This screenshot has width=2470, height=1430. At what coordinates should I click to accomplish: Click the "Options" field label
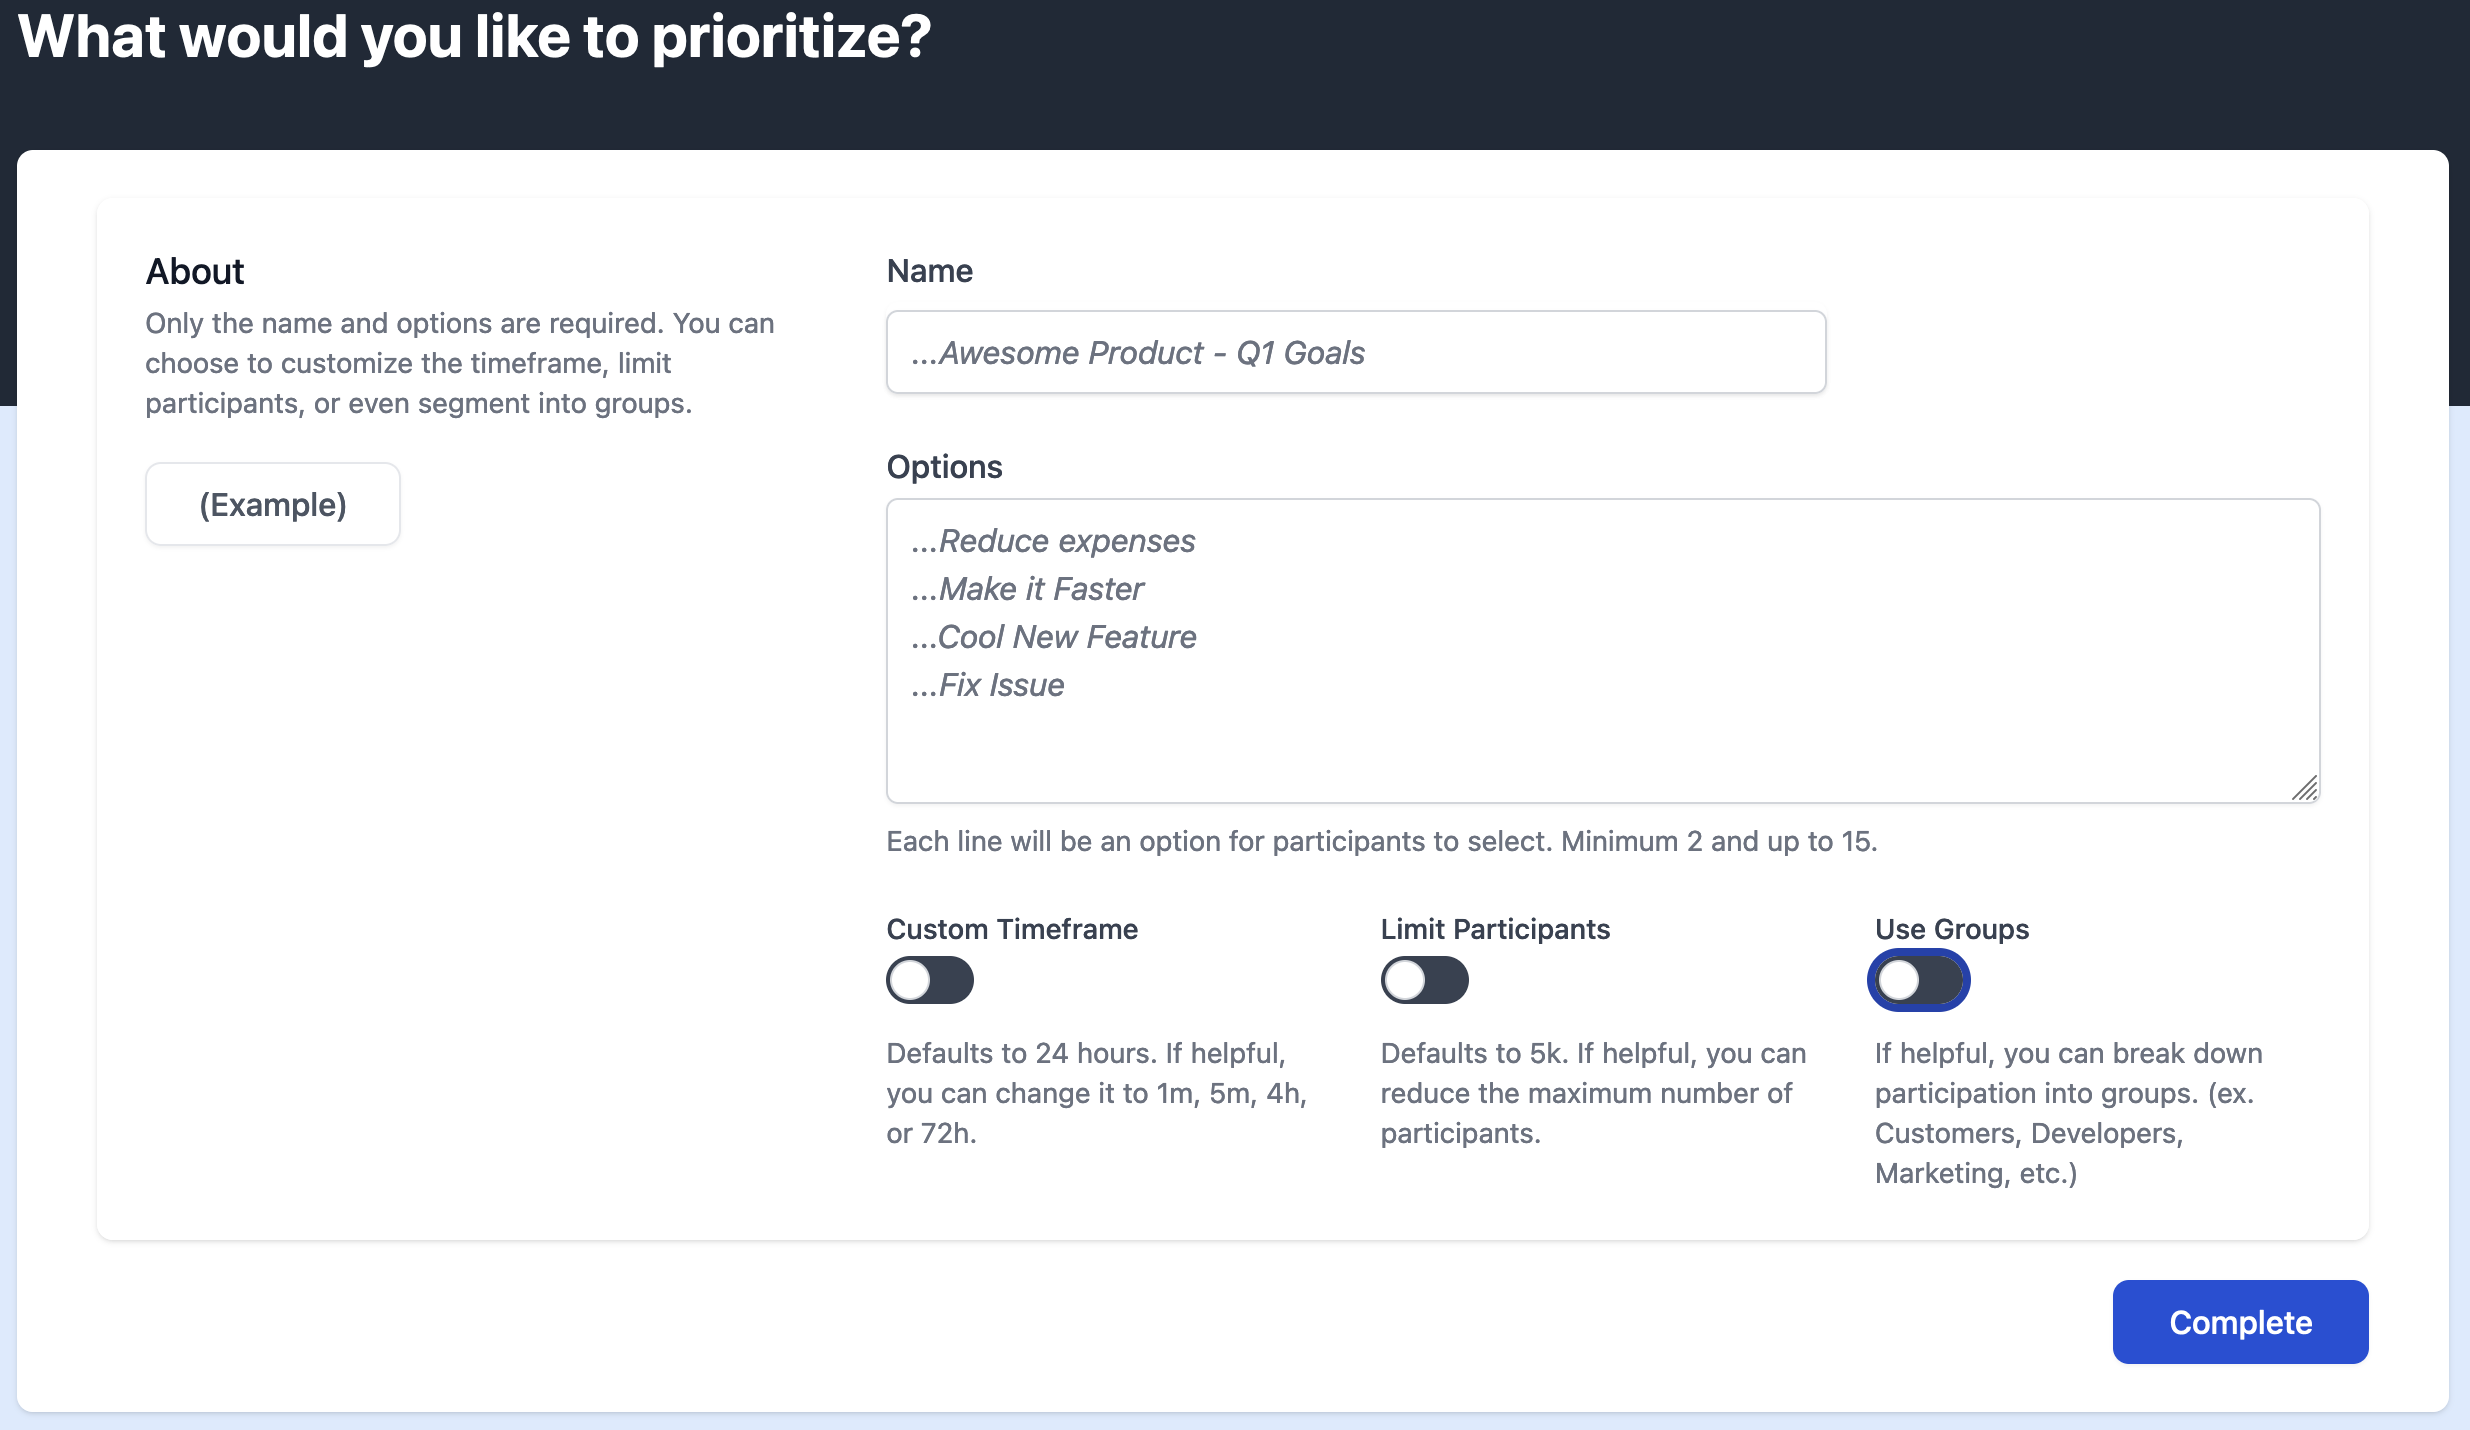944,467
